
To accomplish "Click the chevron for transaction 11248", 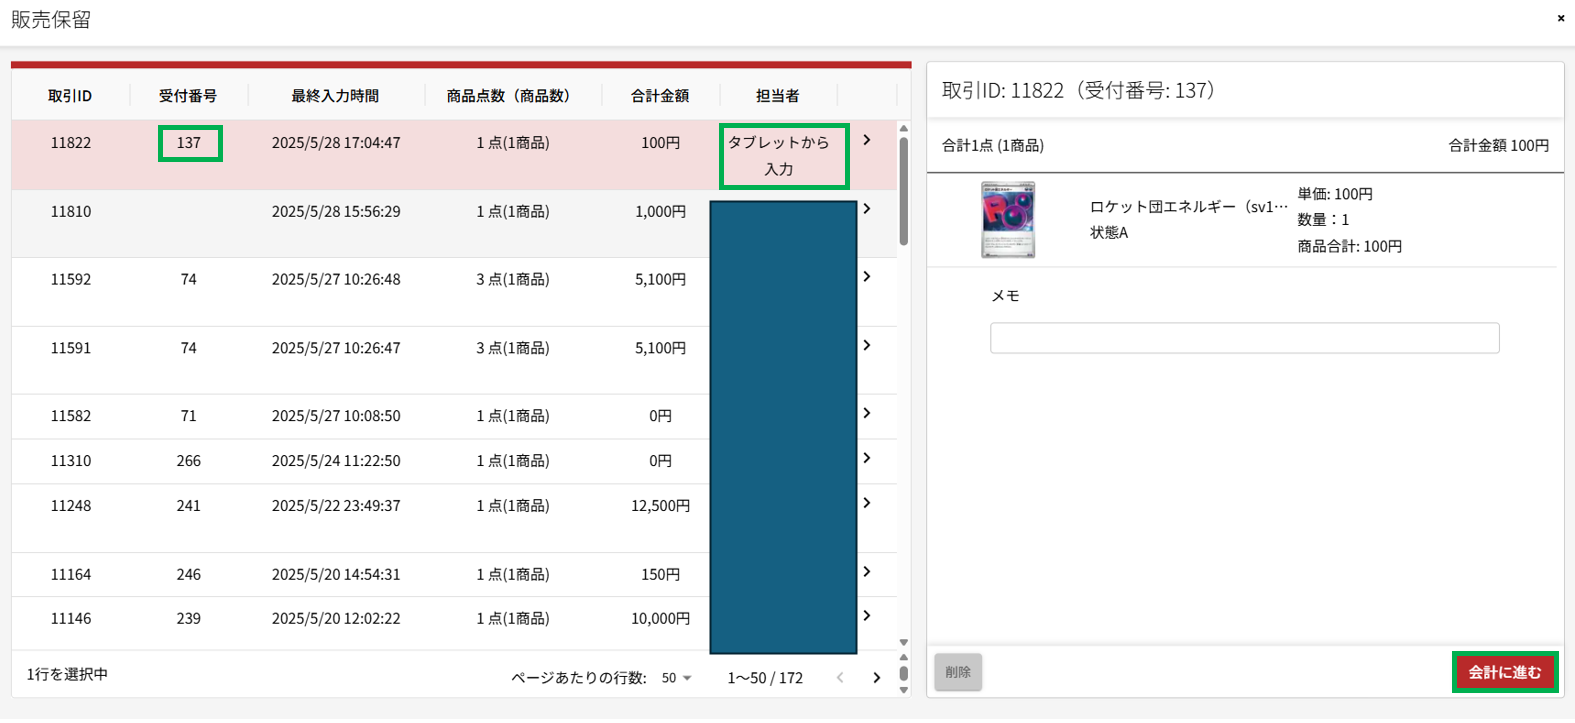I will click(x=867, y=503).
